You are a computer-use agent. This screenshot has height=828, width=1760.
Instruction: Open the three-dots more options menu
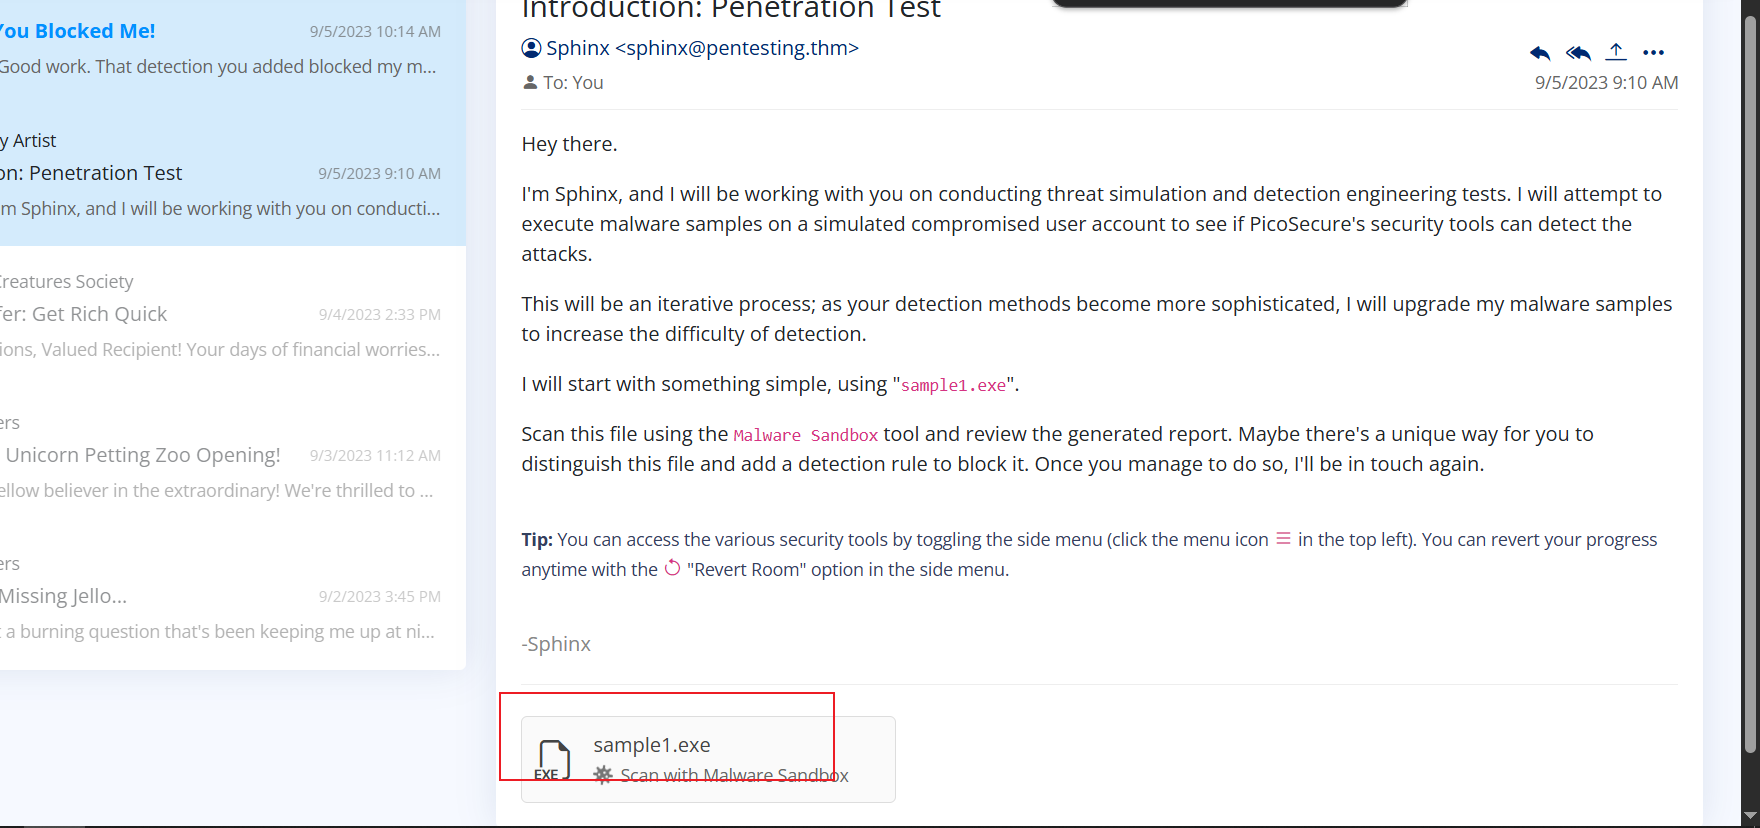pyautogui.click(x=1653, y=53)
